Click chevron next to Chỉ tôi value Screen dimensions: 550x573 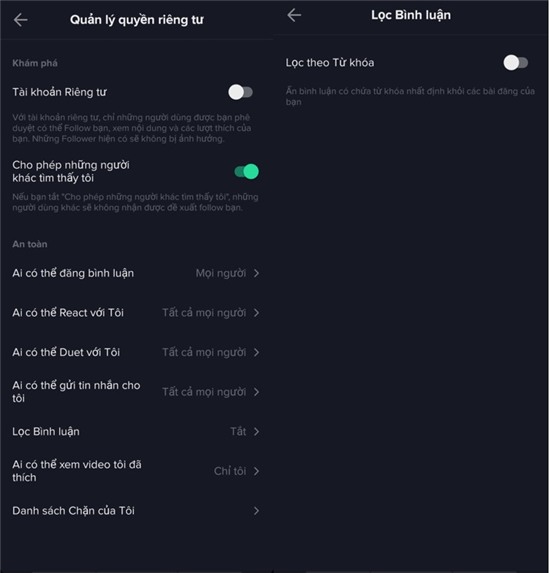(x=257, y=471)
